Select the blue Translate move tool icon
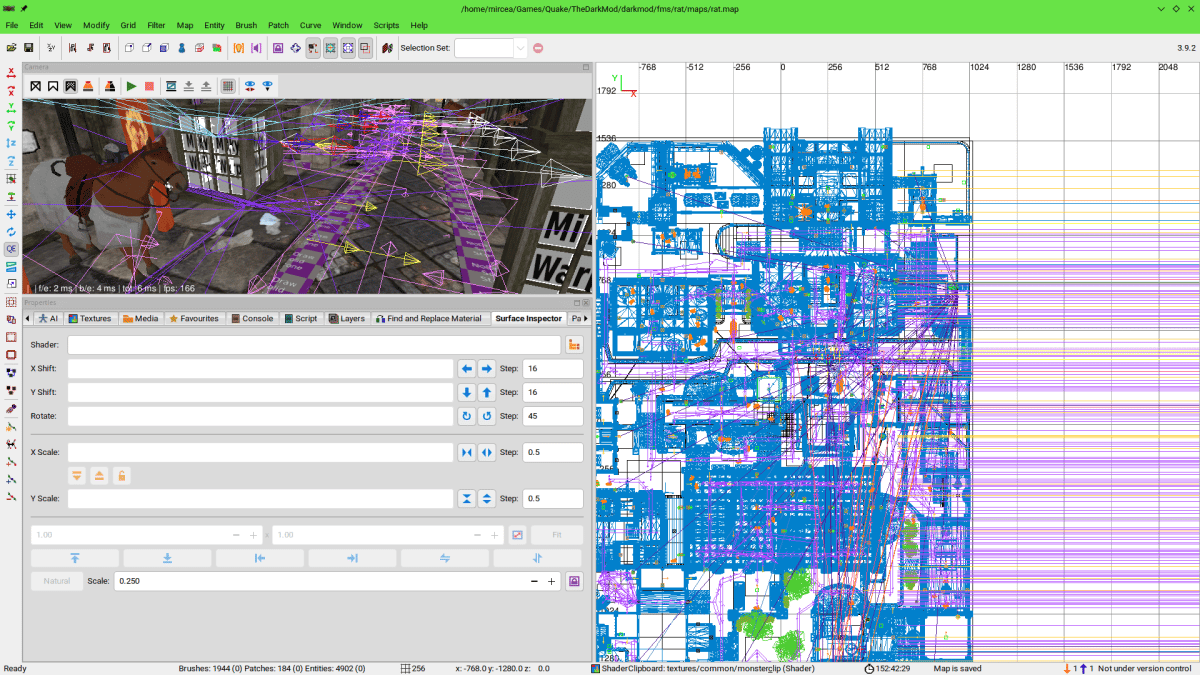This screenshot has height=675, width=1200. coord(11,214)
